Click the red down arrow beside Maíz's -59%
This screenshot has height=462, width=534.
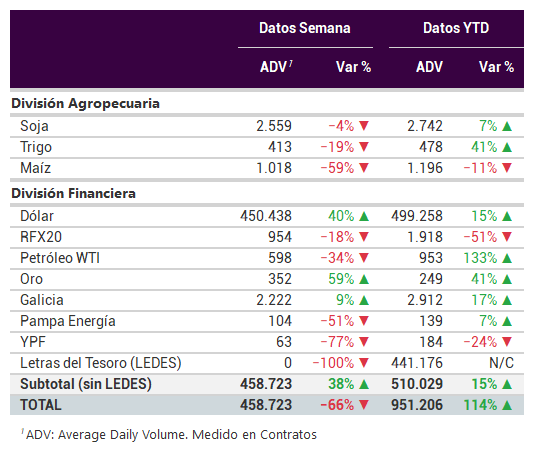coord(364,168)
